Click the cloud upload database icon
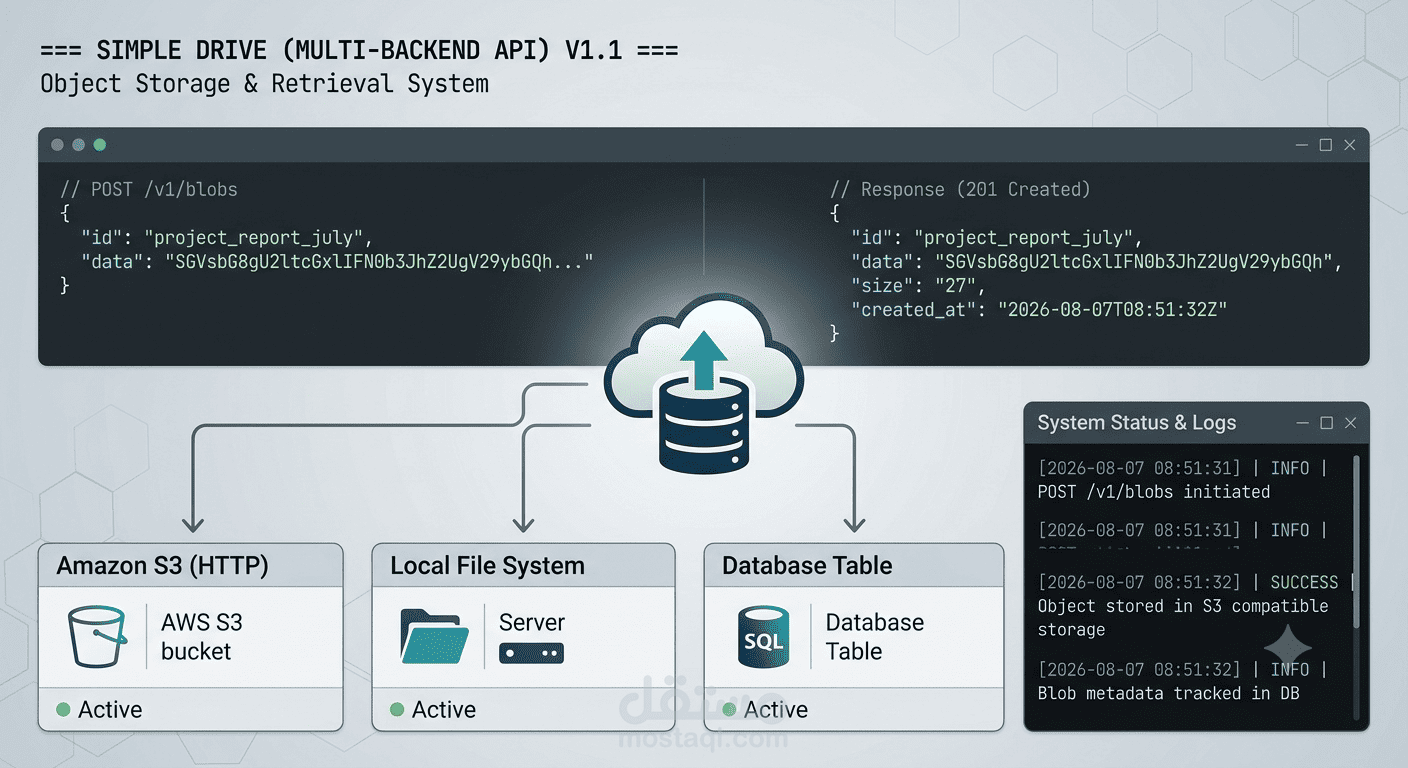 703,383
